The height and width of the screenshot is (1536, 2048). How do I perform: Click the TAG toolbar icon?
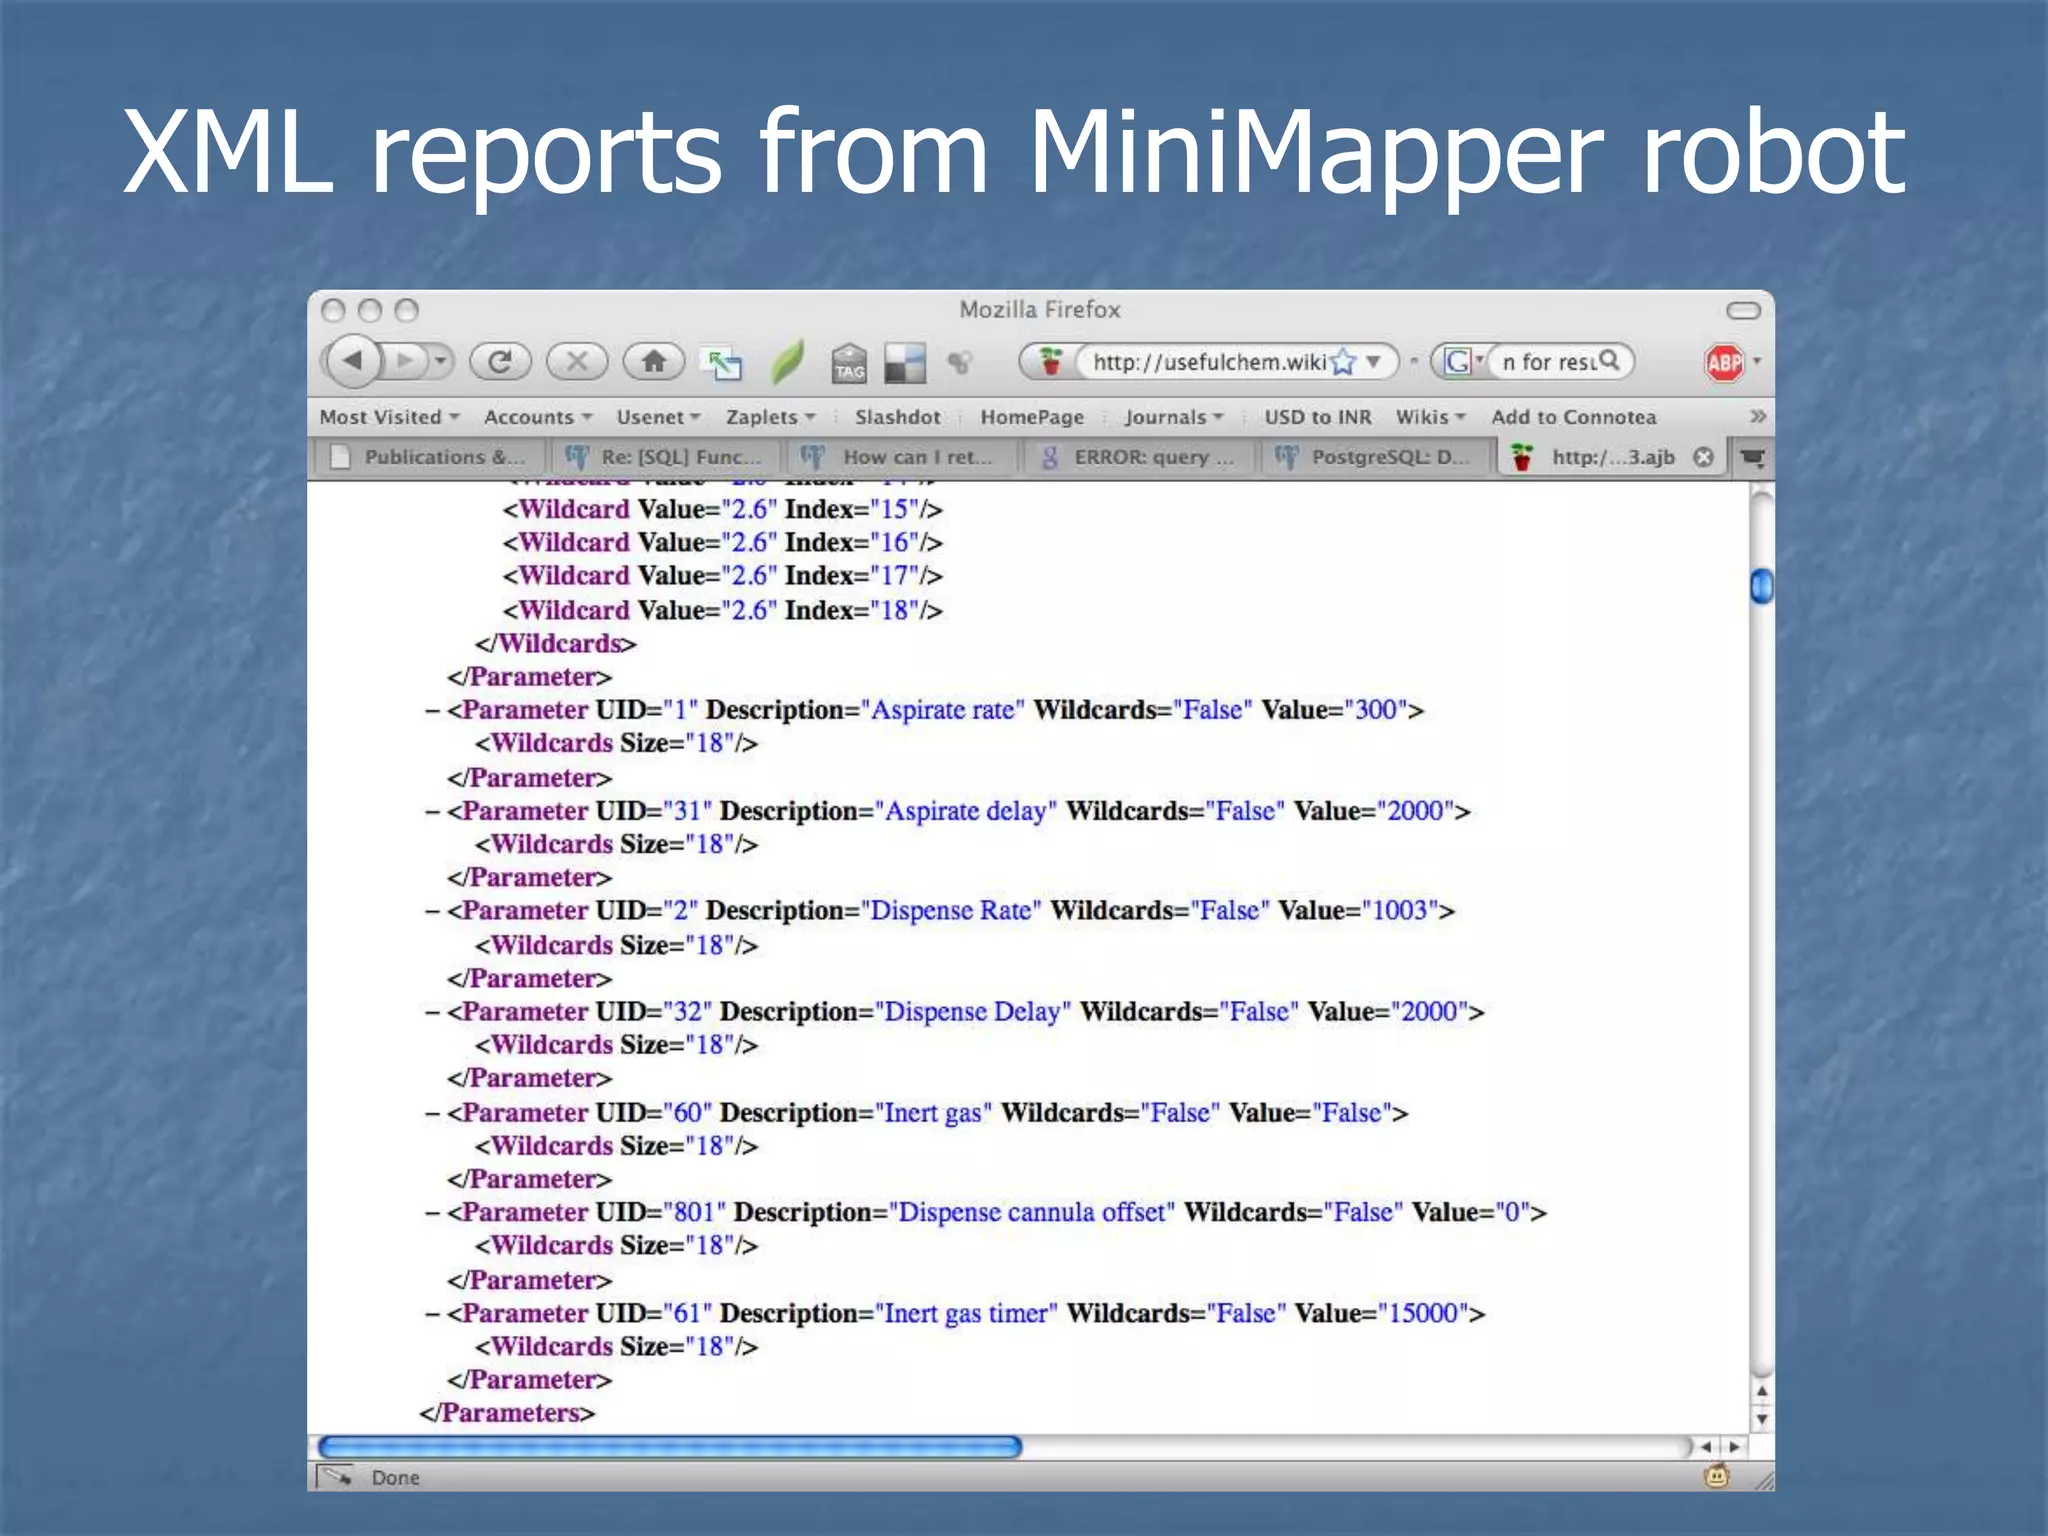(x=849, y=363)
